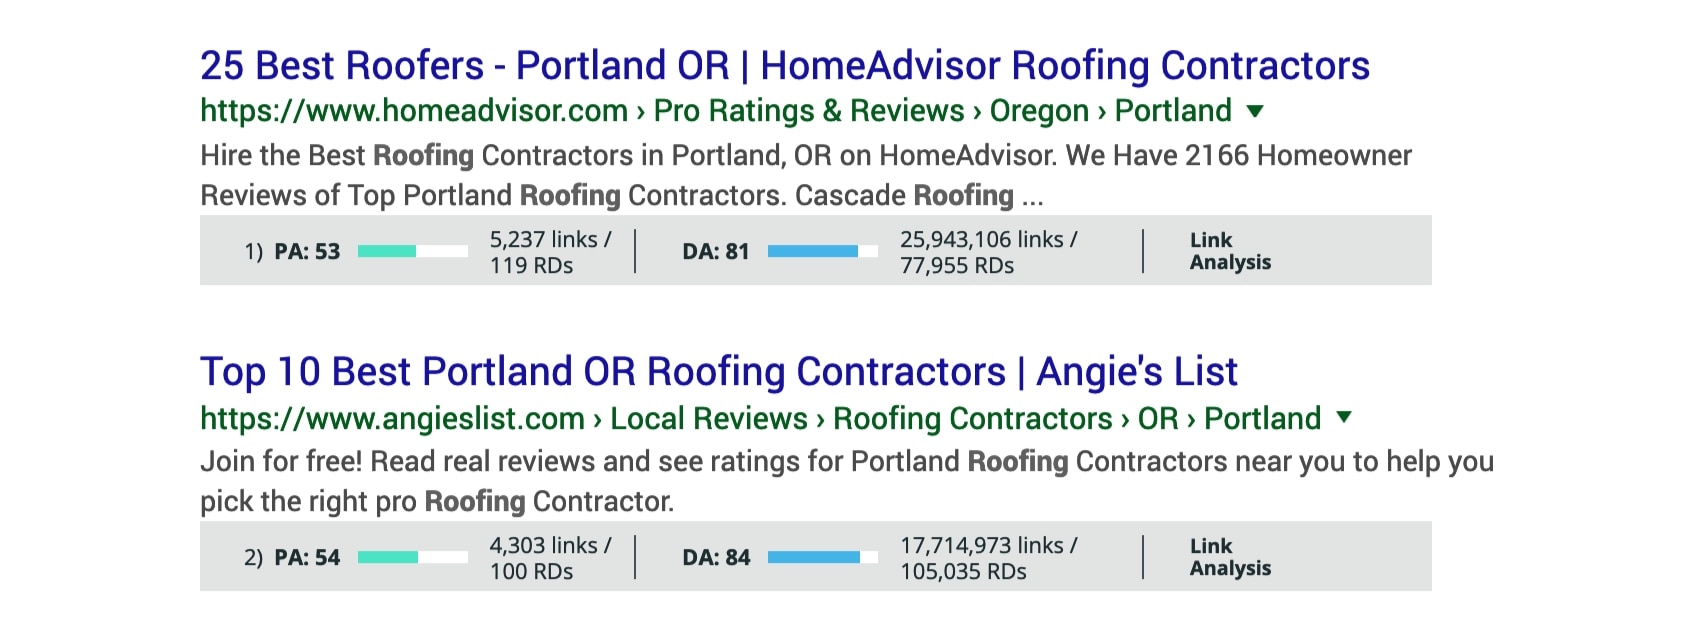
Task: Expand the dropdown arrow beside the HomeAdvisor URL
Action: coord(1255,111)
